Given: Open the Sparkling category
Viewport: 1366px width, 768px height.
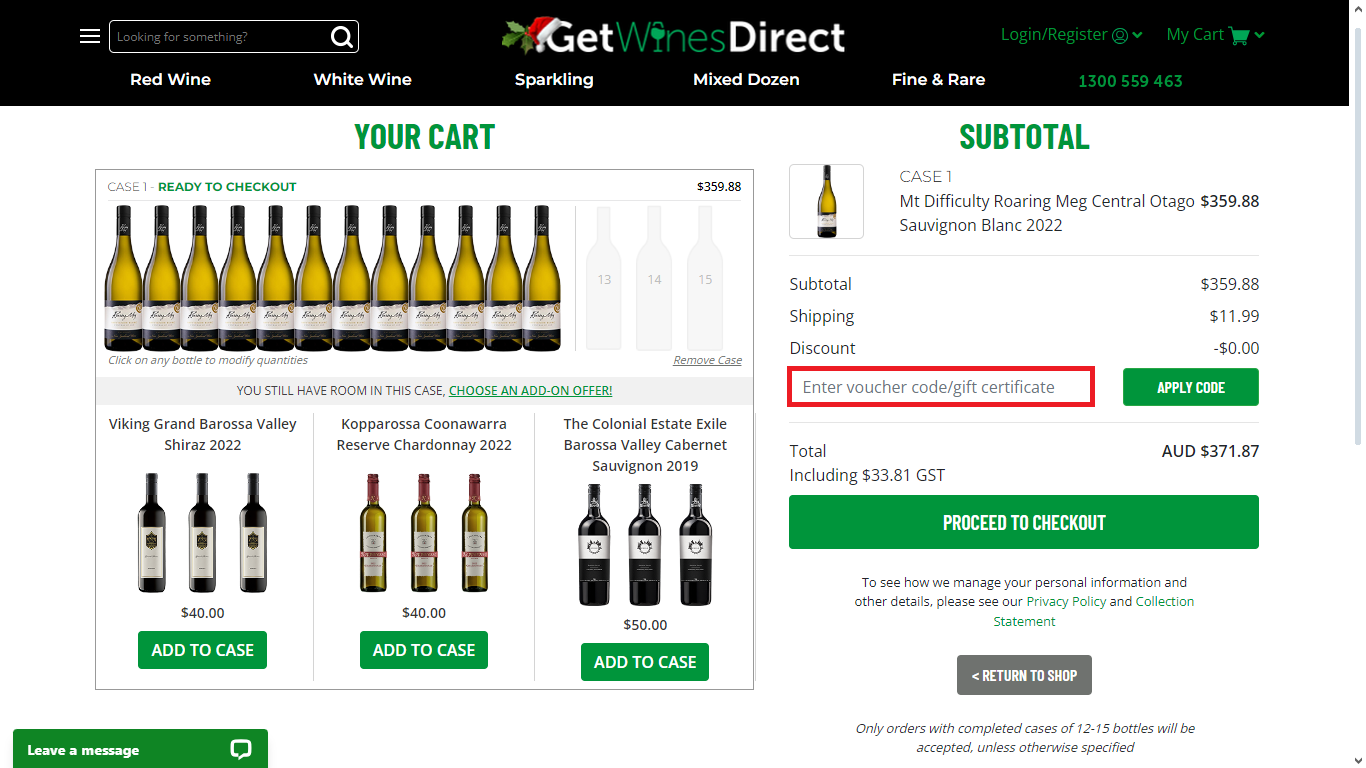Looking at the screenshot, I should click(554, 79).
